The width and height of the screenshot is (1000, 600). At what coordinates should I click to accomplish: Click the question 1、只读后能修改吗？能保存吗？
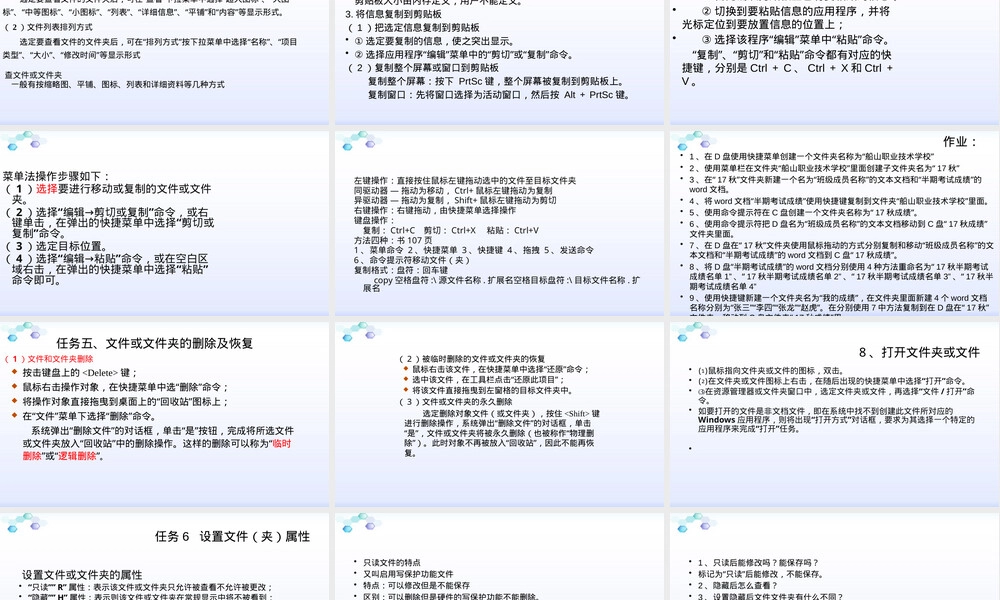tap(758, 562)
